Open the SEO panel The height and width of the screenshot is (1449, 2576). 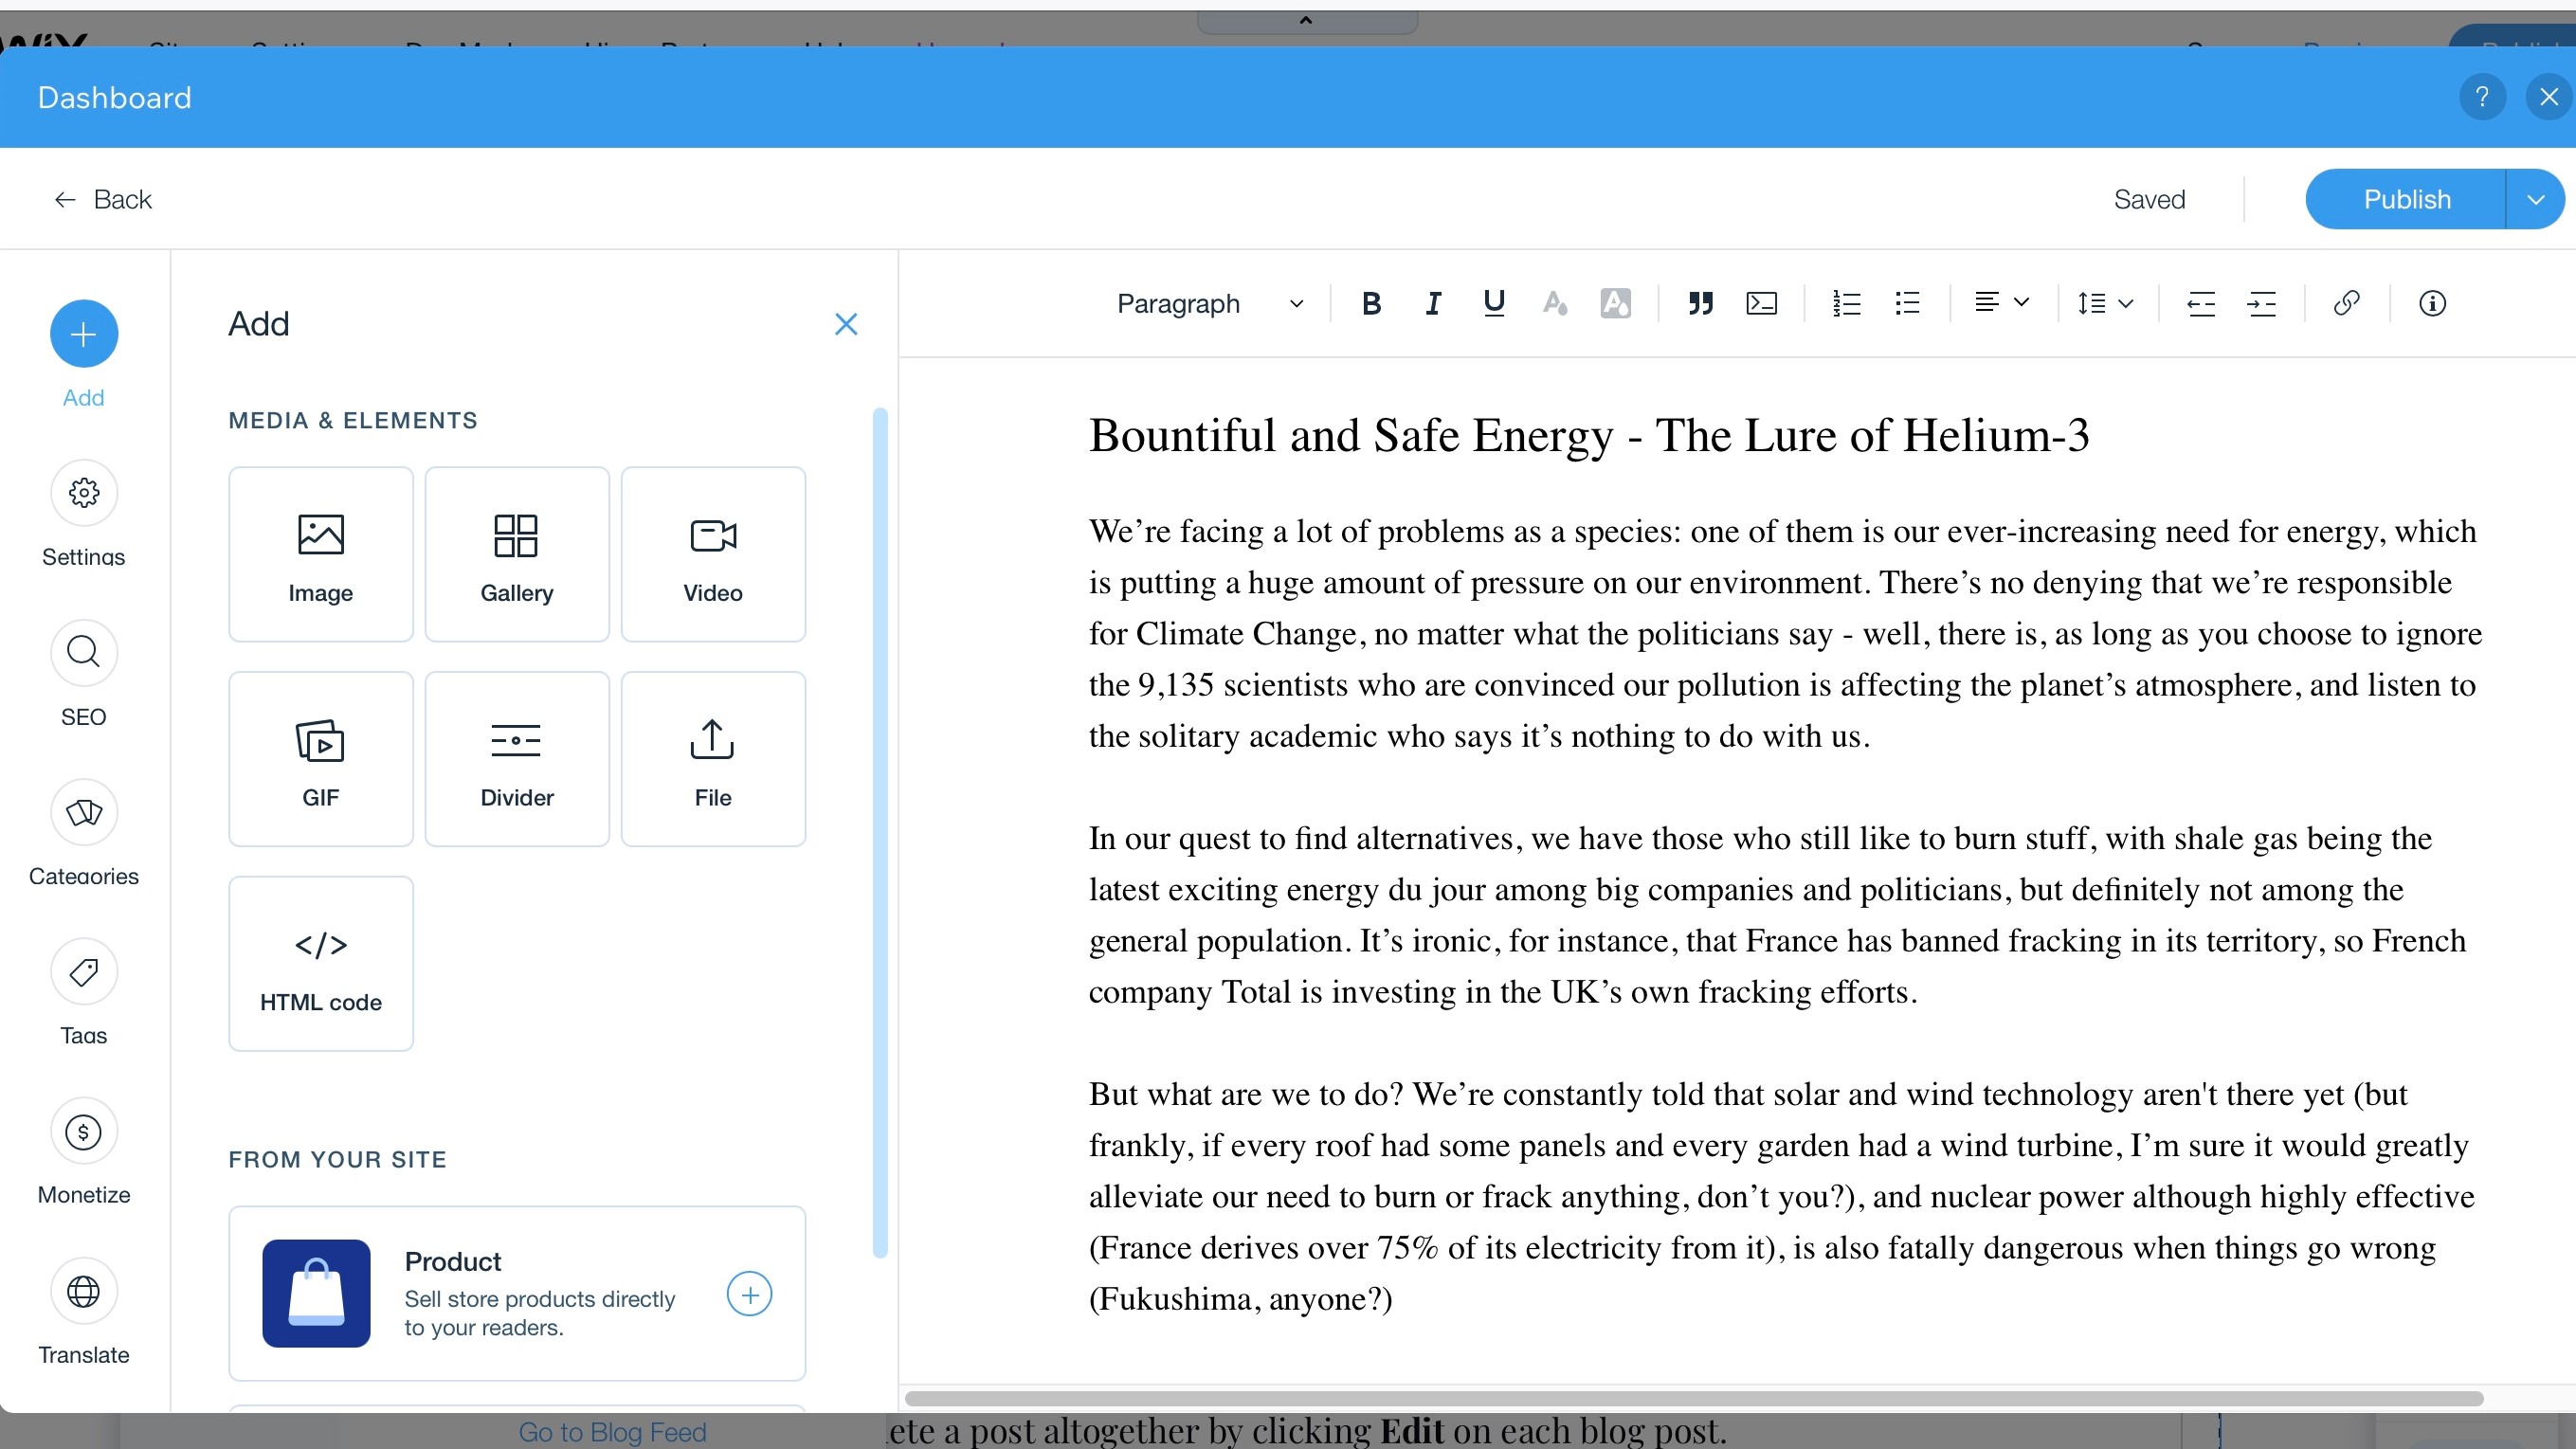pyautogui.click(x=84, y=653)
